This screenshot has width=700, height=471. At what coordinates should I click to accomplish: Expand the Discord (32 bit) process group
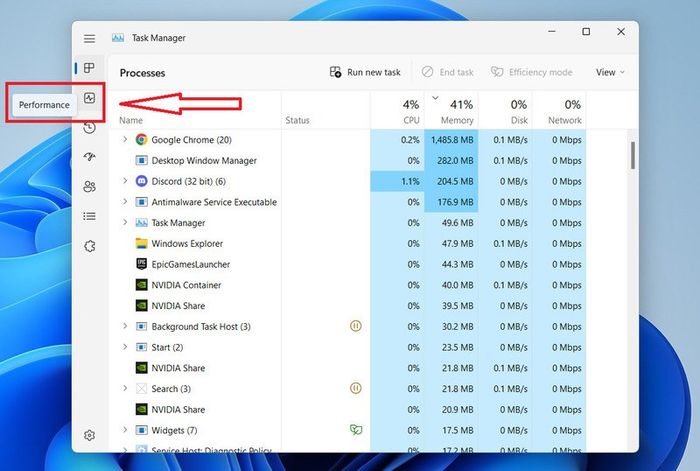(x=125, y=181)
